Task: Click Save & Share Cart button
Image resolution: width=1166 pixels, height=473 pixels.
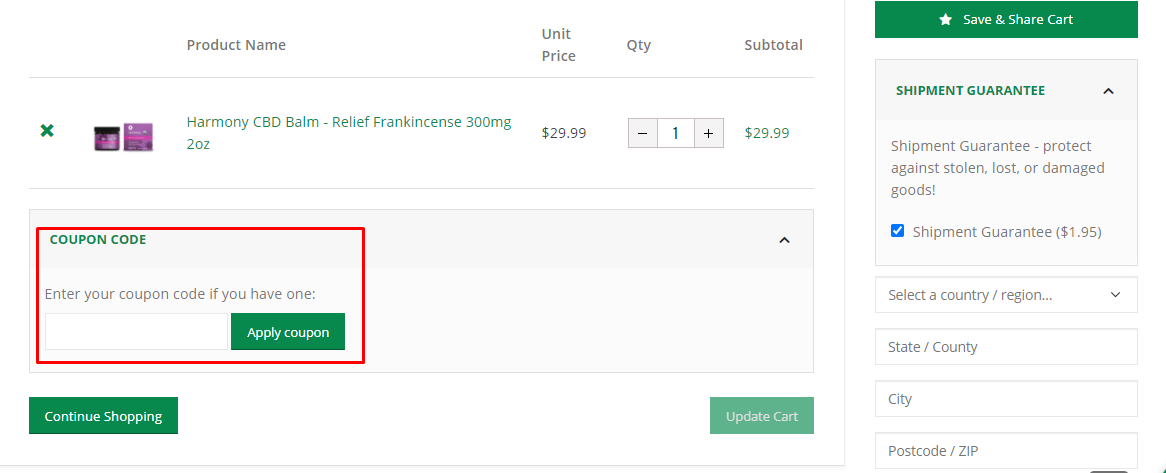Action: pyautogui.click(x=1006, y=19)
